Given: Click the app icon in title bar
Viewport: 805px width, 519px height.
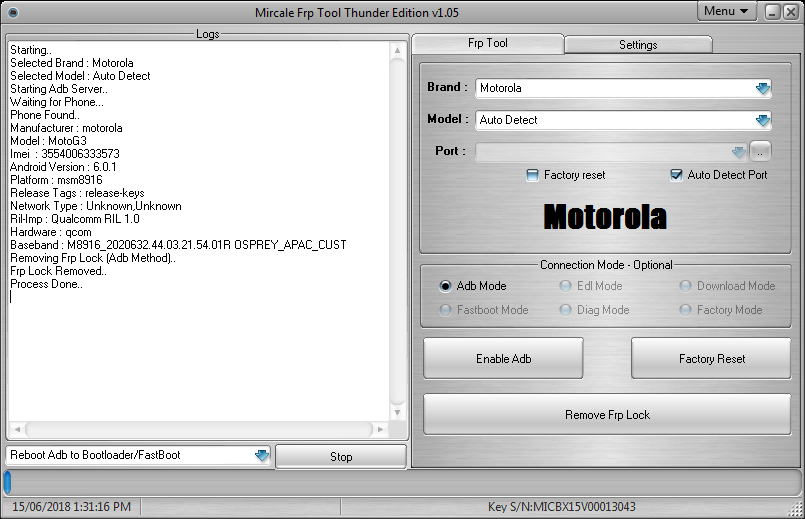Looking at the screenshot, I should click(13, 12).
